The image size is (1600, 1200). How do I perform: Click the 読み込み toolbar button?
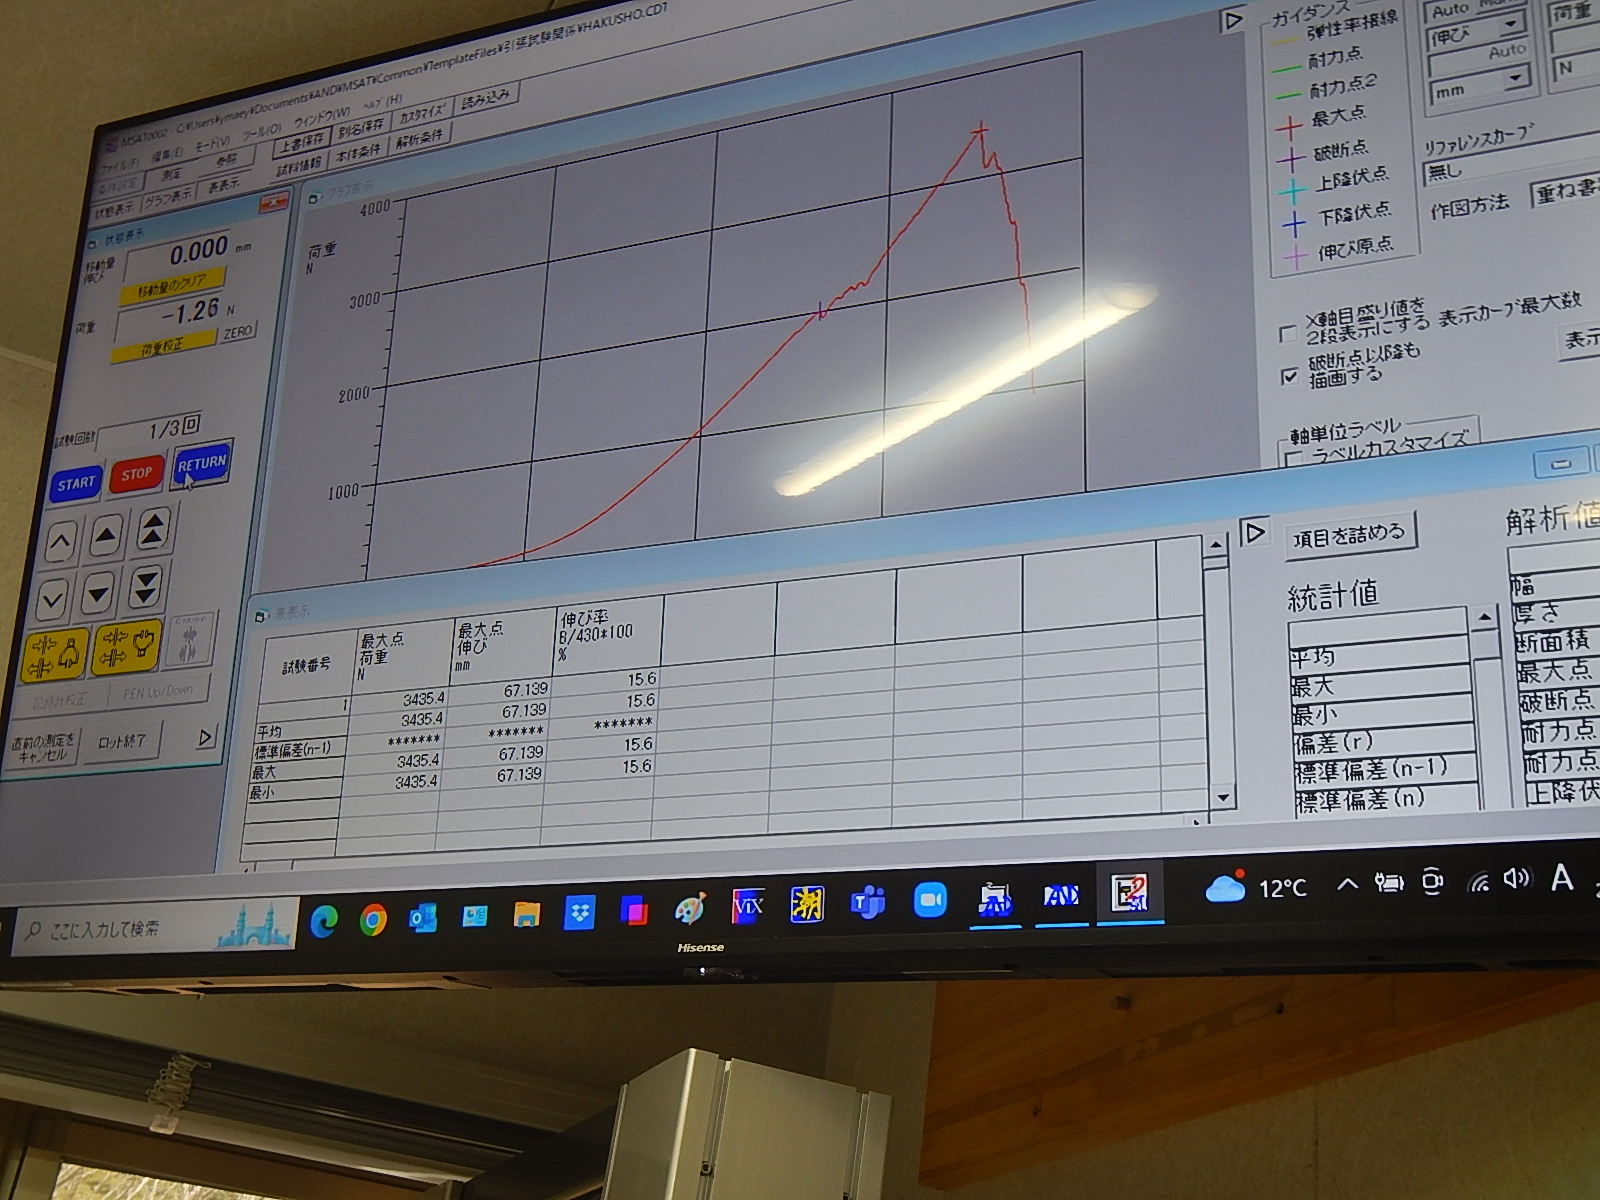click(x=487, y=98)
